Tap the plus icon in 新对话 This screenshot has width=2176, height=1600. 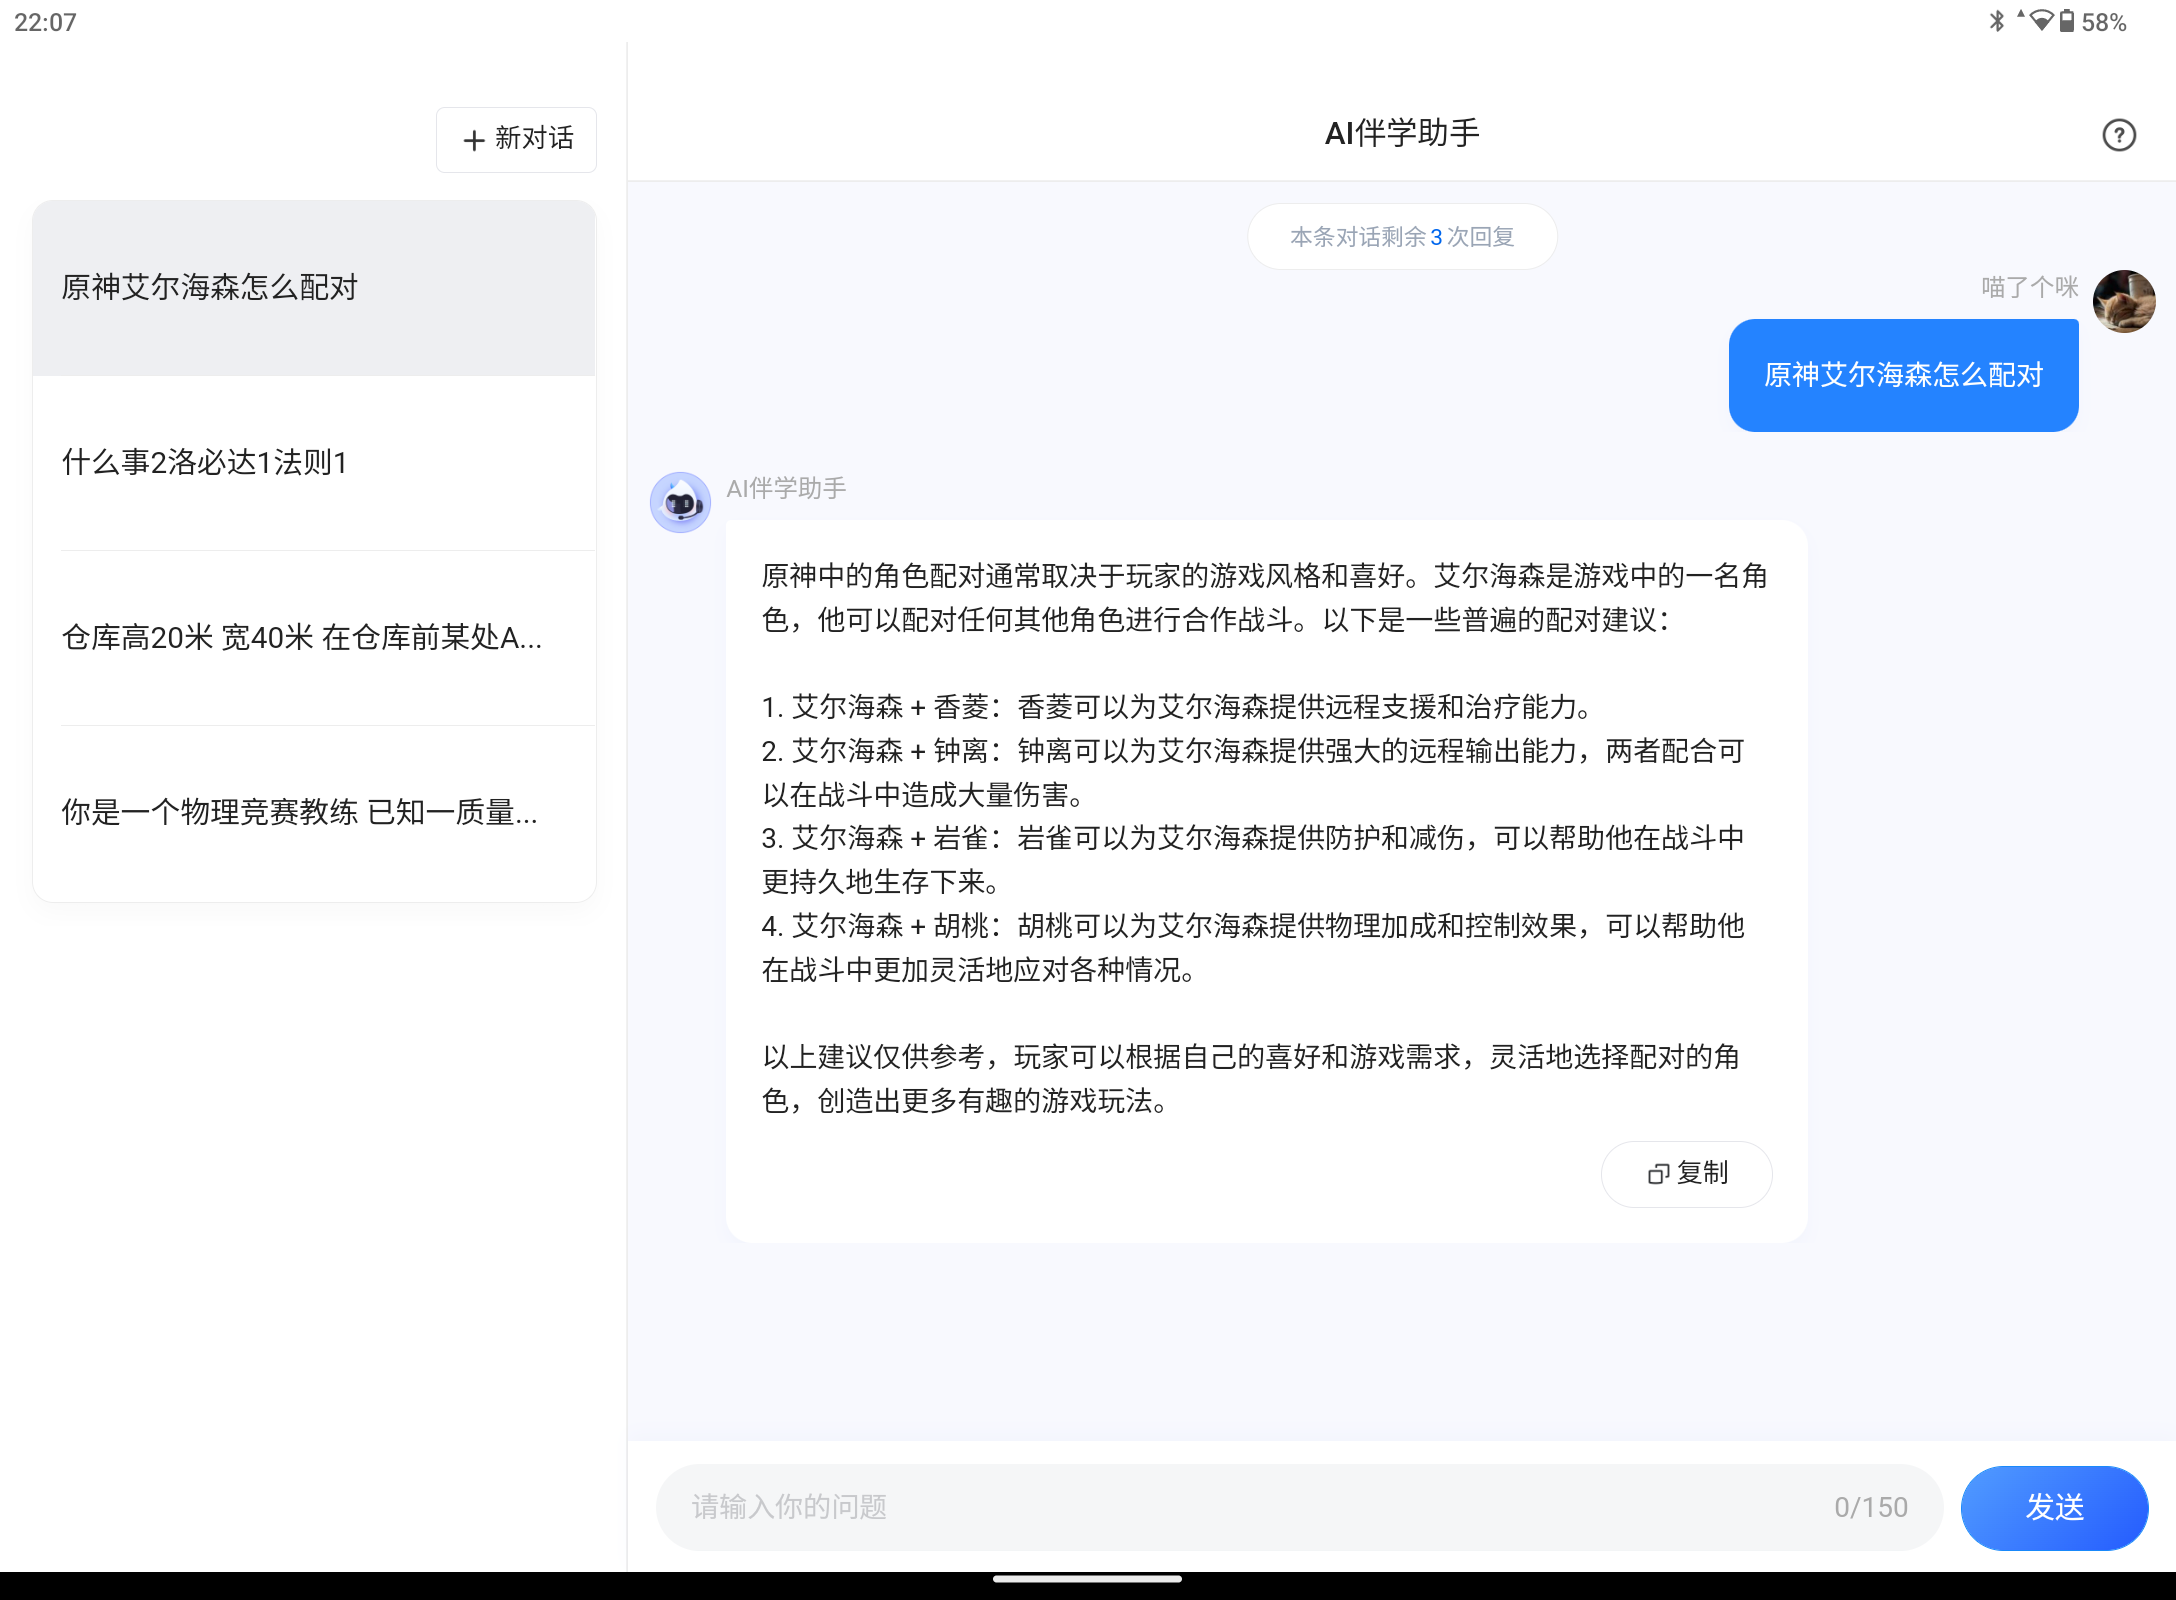click(474, 140)
